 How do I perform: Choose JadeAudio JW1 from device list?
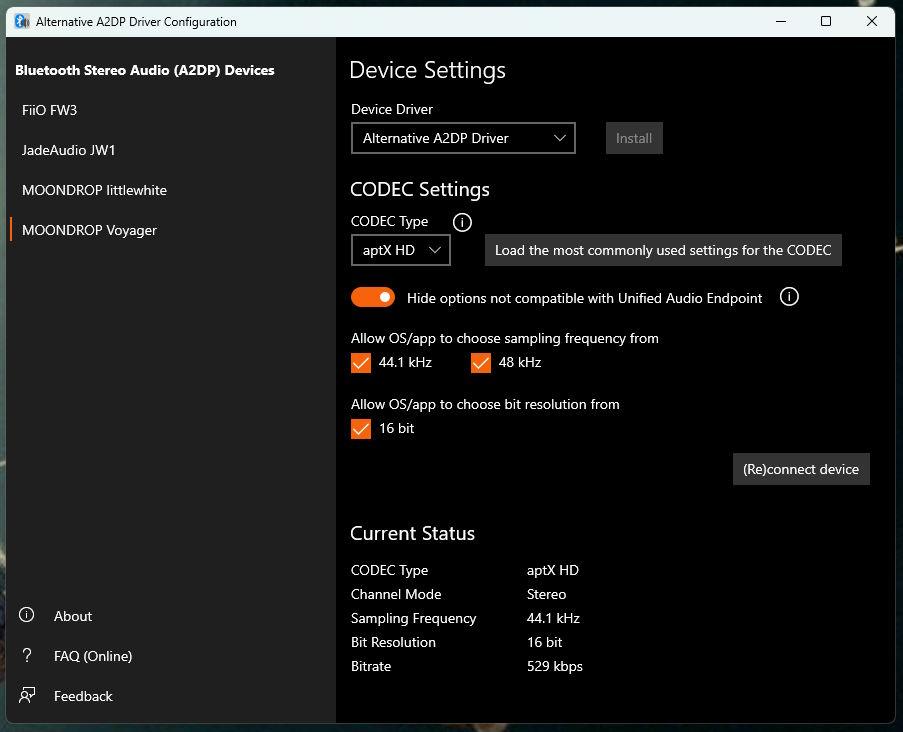click(69, 150)
